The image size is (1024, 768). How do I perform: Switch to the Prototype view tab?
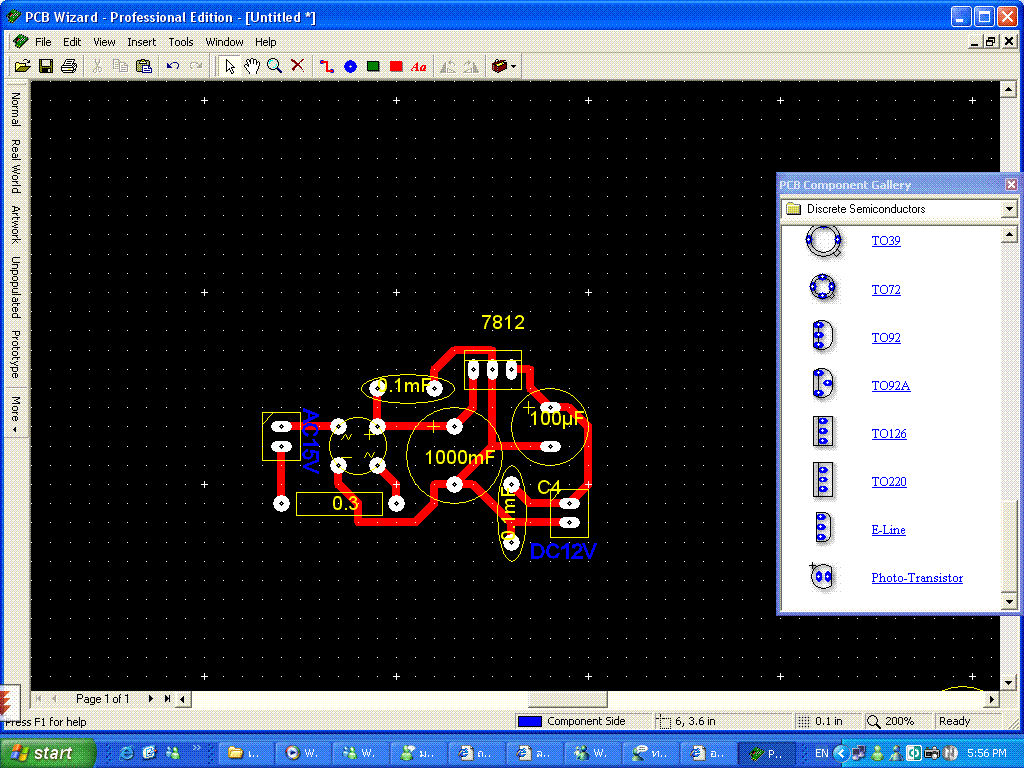(15, 354)
